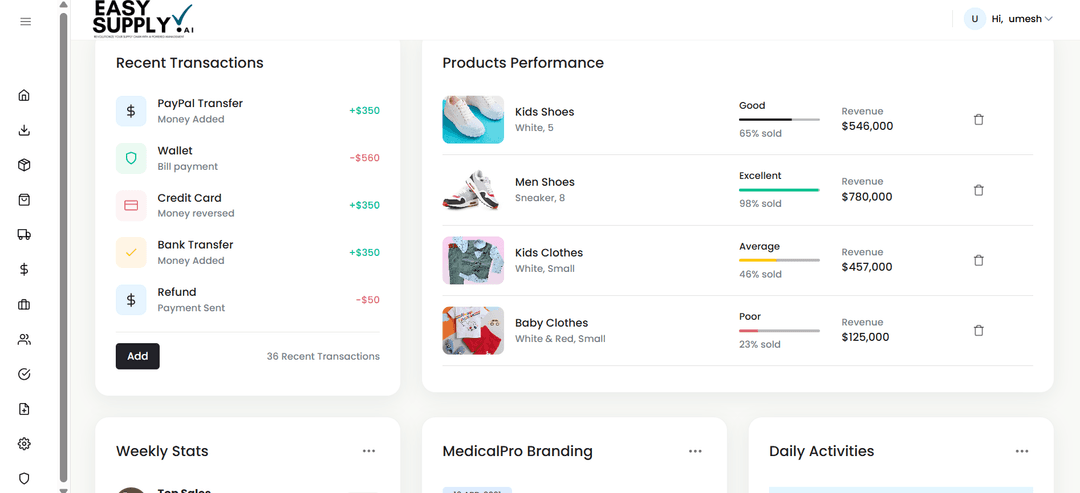The width and height of the screenshot is (1080, 493).
Task: Click the Kids Clothes product thumbnail
Action: pos(473,260)
